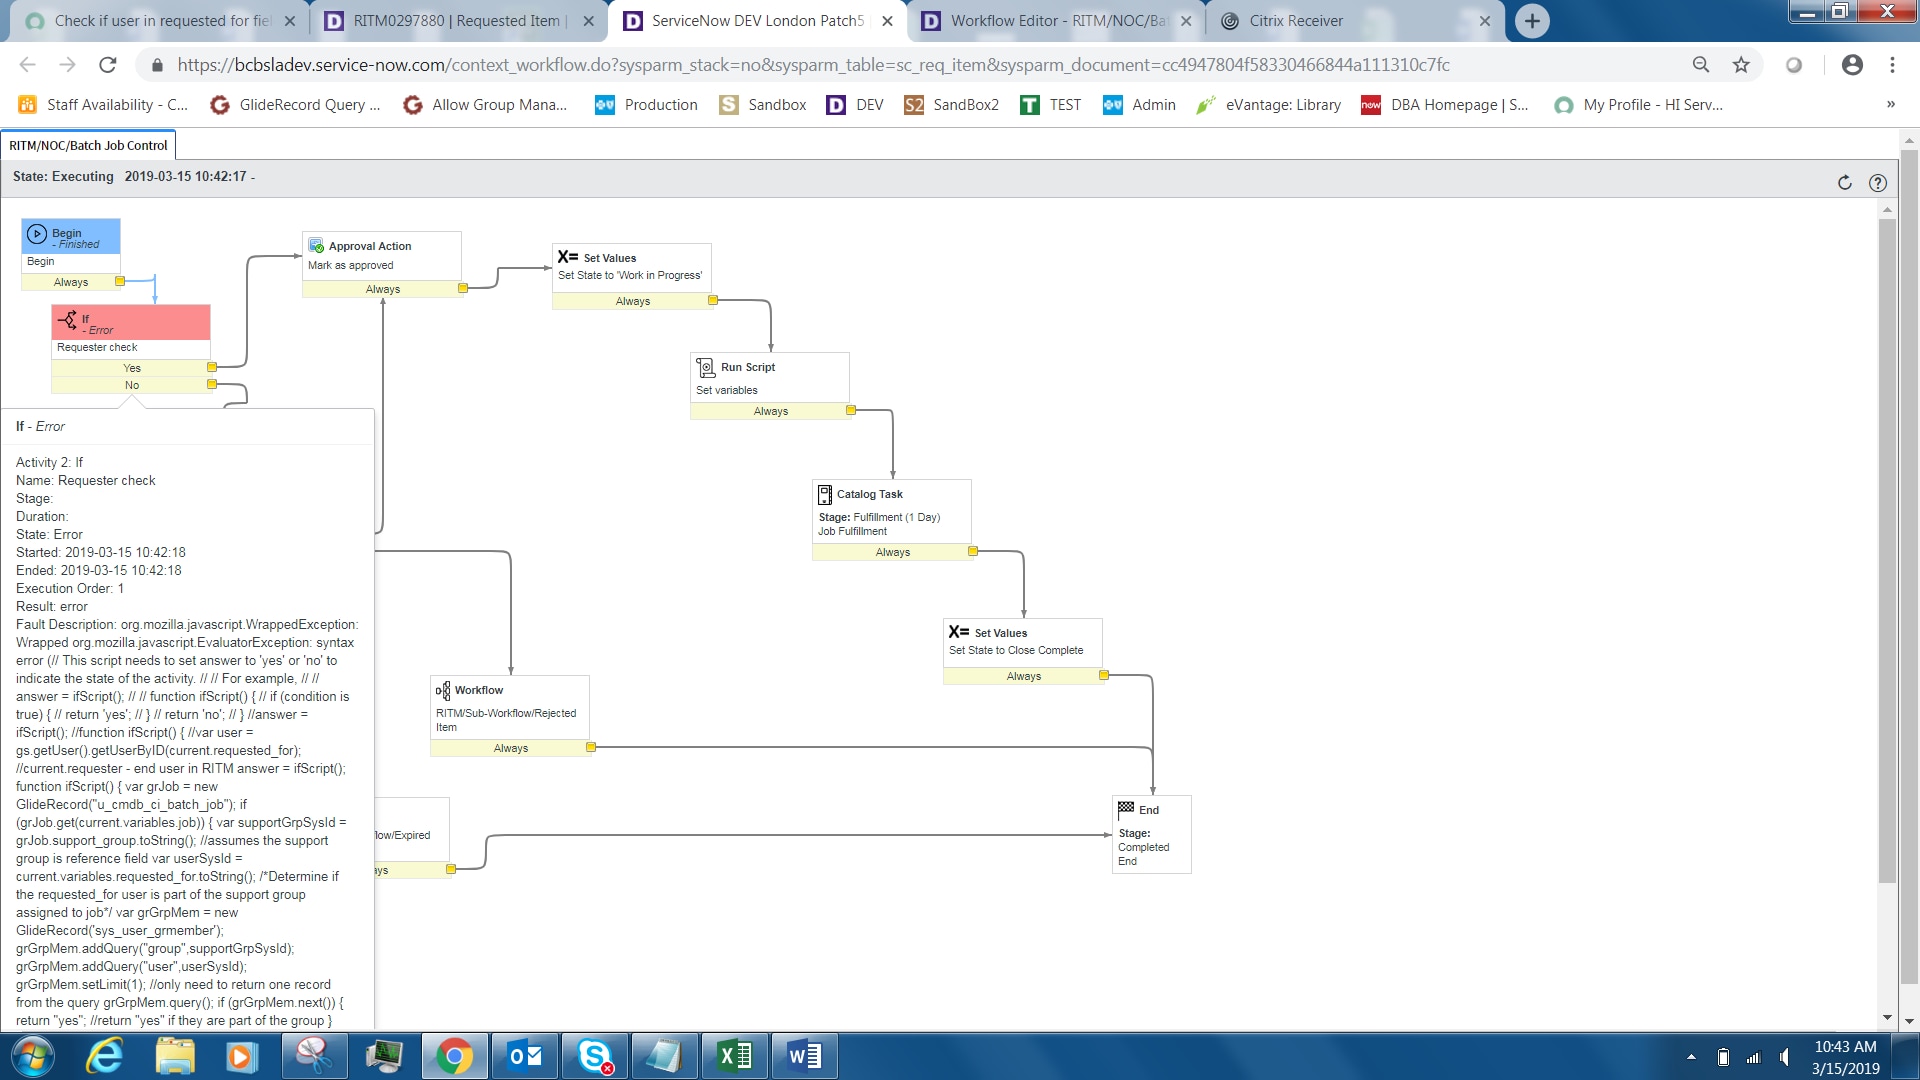This screenshot has height=1080, width=1920.
Task: Open the Sandbox bookmark
Action: (763, 105)
